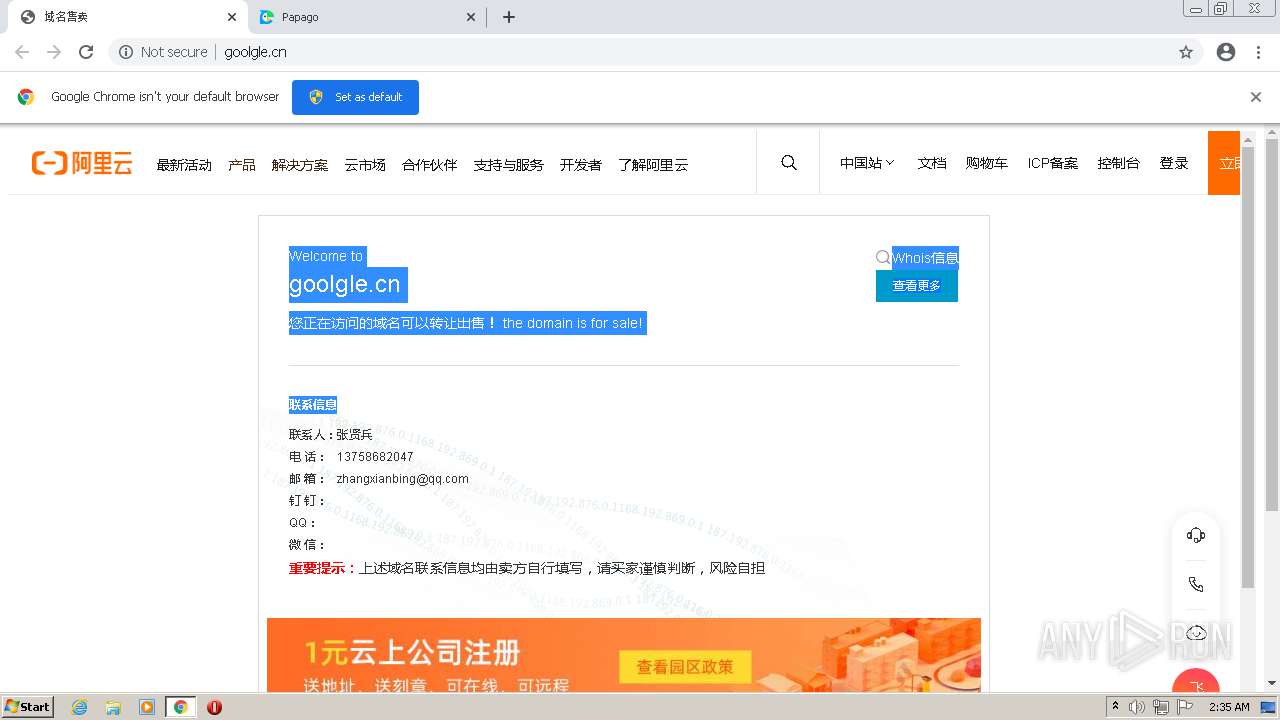This screenshot has width=1280, height=720.
Task: Click the Whois信息 link
Action: click(926, 258)
